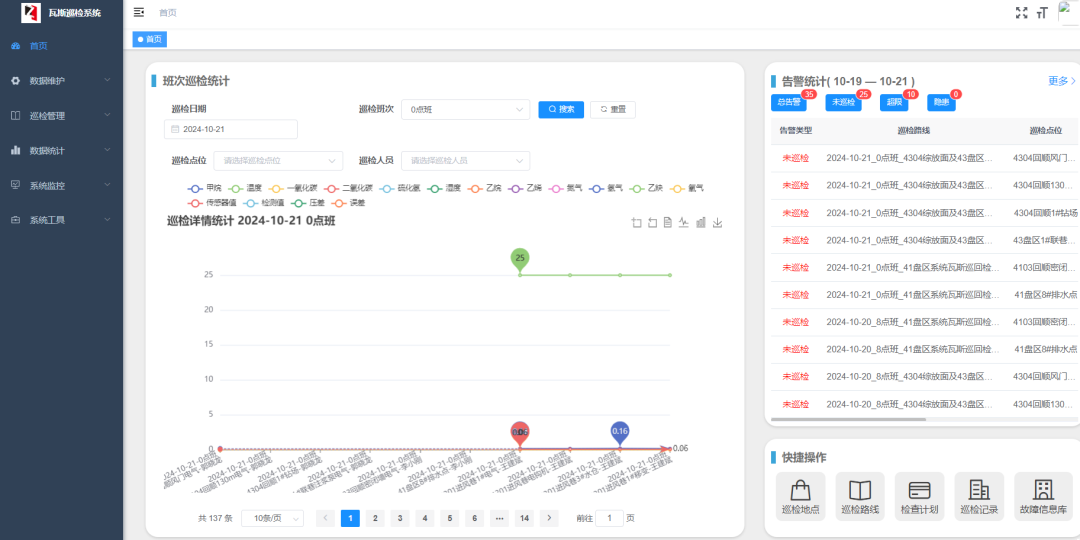The height and width of the screenshot is (540, 1080).
Task: Expand 系统监控 menu in sidebar
Action: [x=61, y=185]
